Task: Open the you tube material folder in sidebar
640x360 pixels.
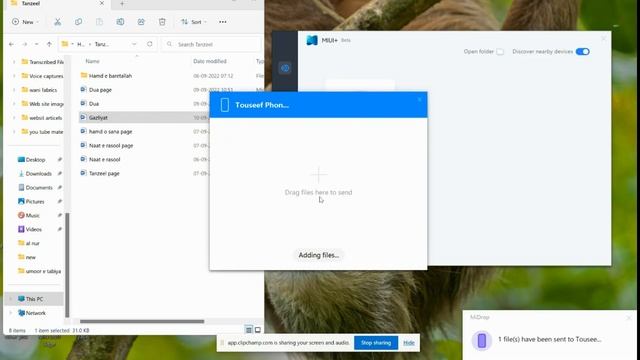Action: coord(42,131)
